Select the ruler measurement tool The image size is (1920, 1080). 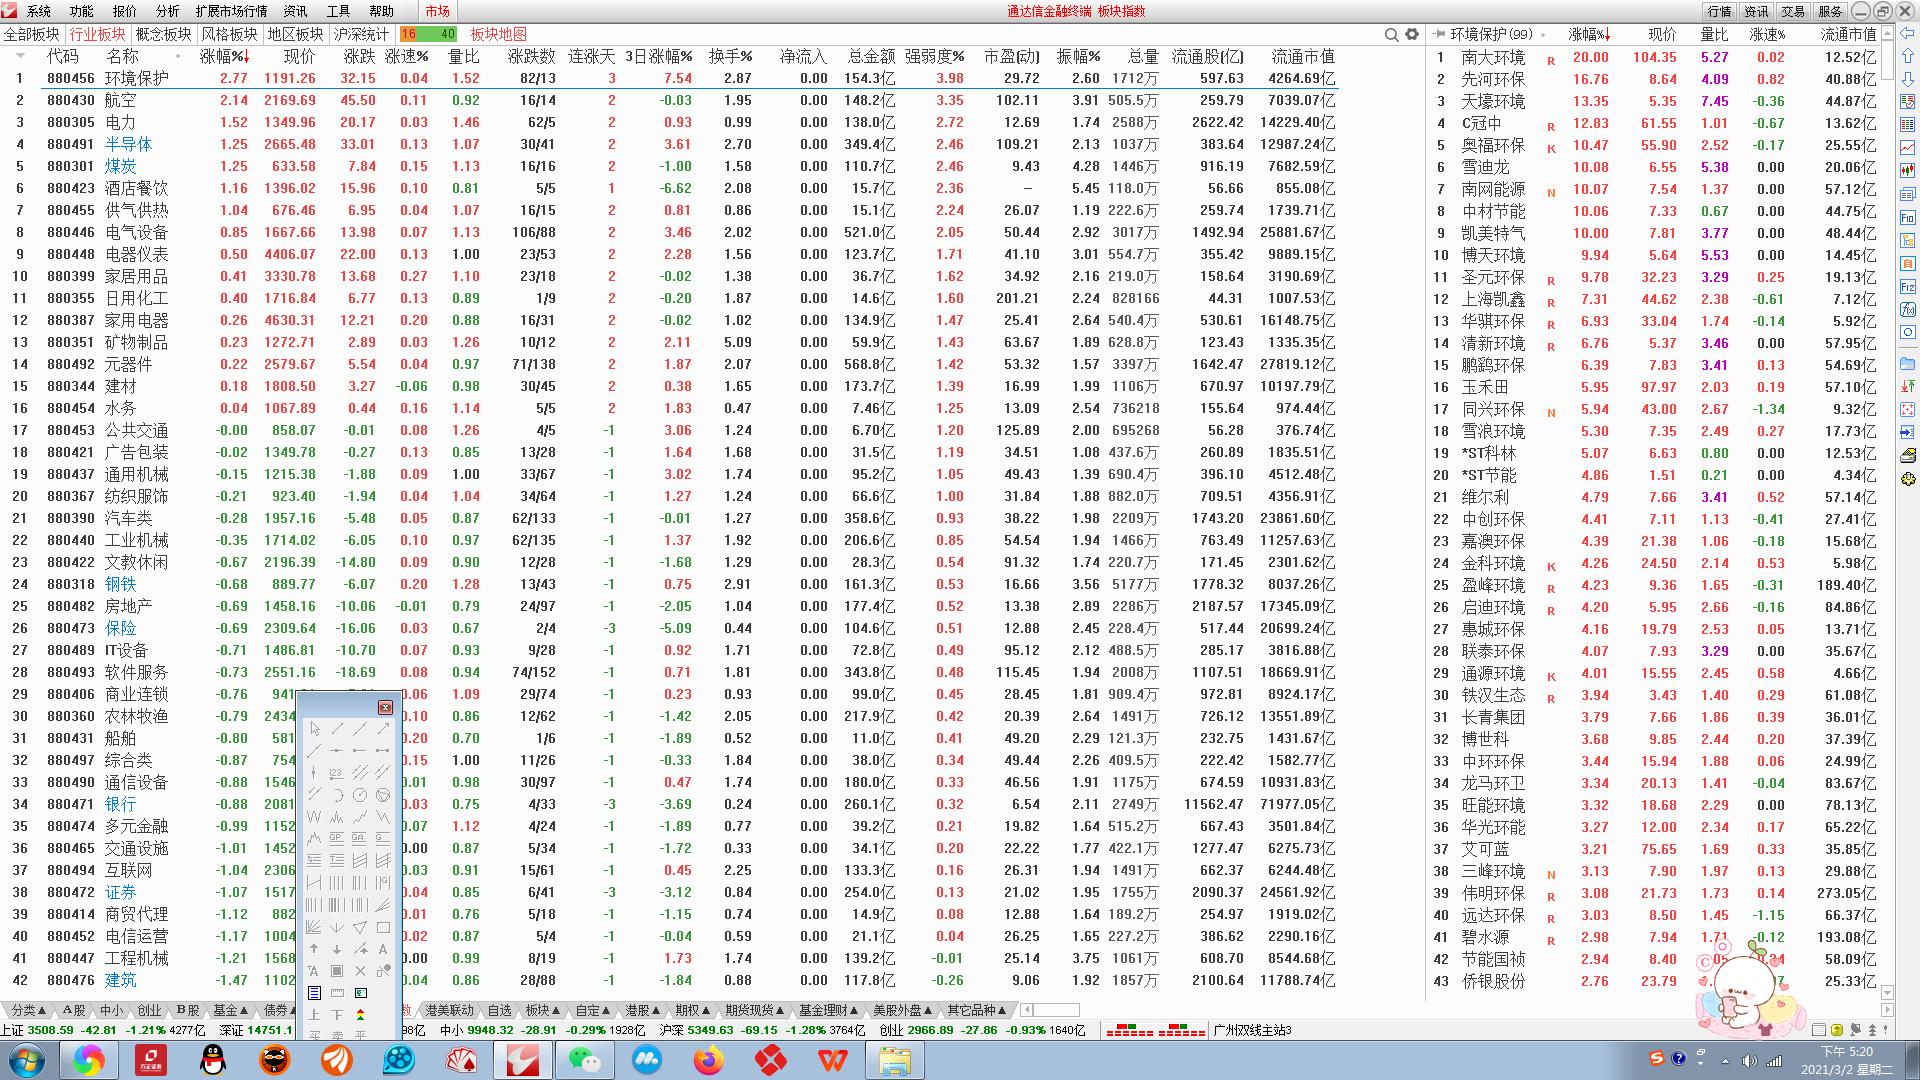click(337, 993)
